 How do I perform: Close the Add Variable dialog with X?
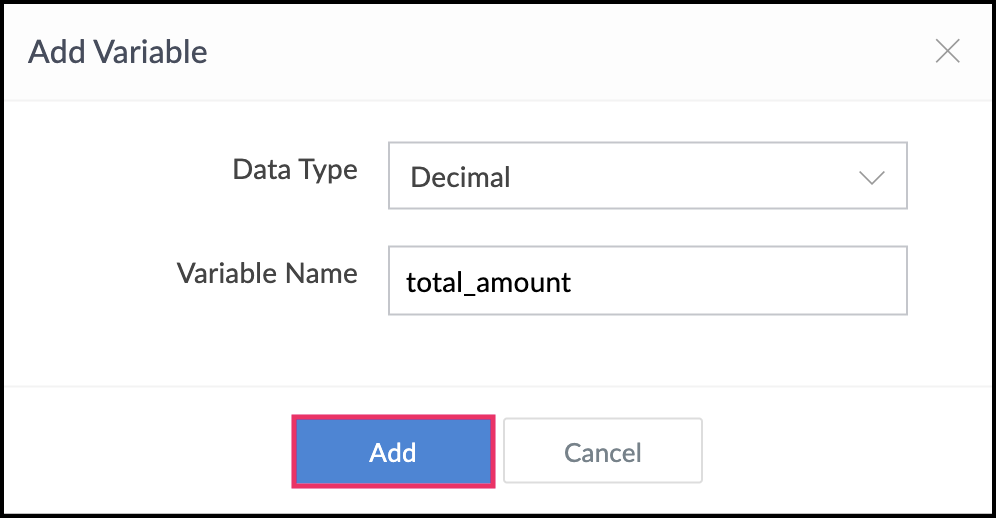pyautogui.click(x=947, y=51)
